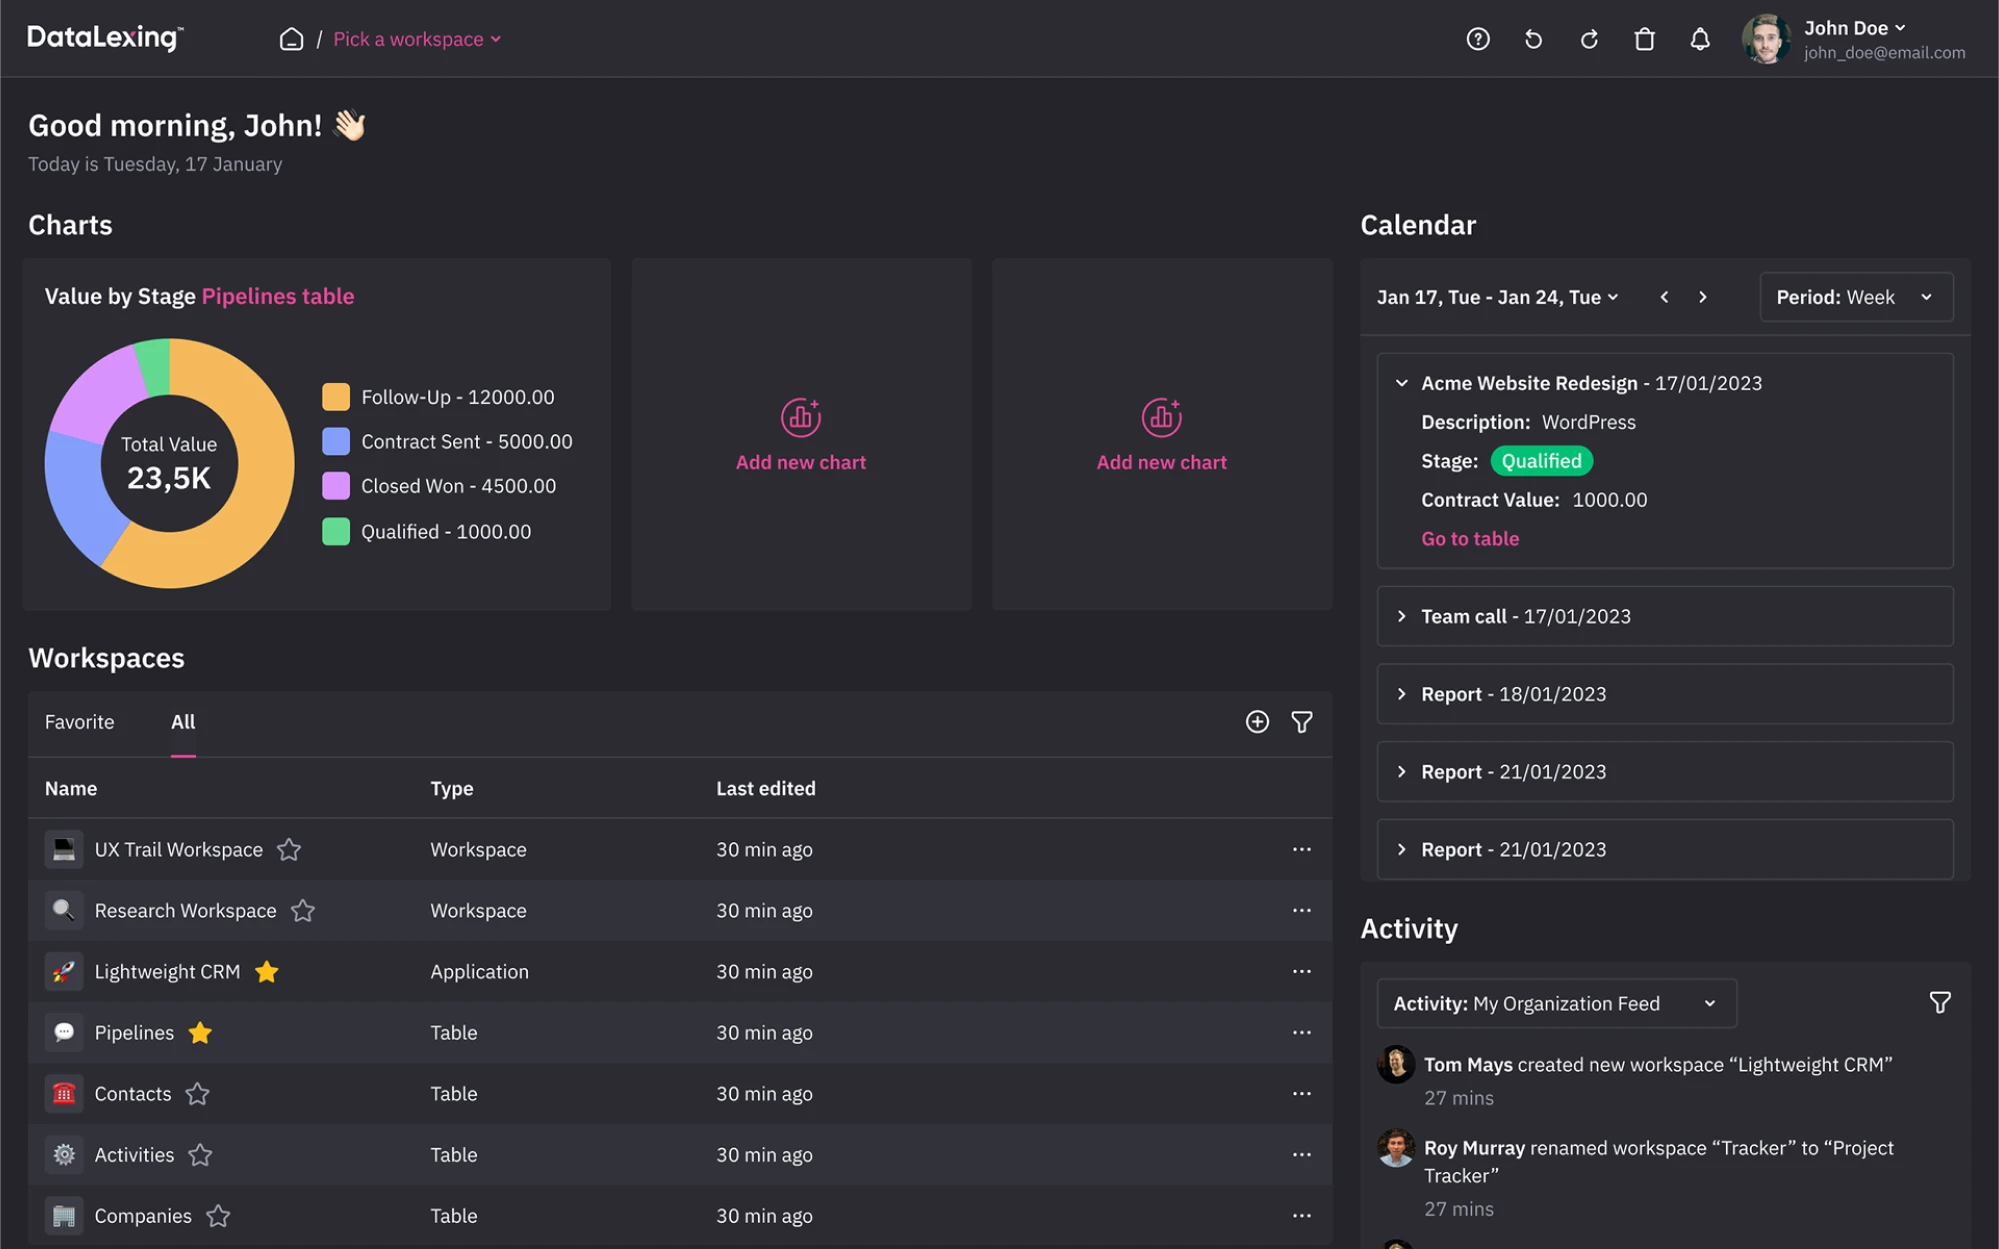
Task: Expand the Team call calendar entry
Action: point(1401,616)
